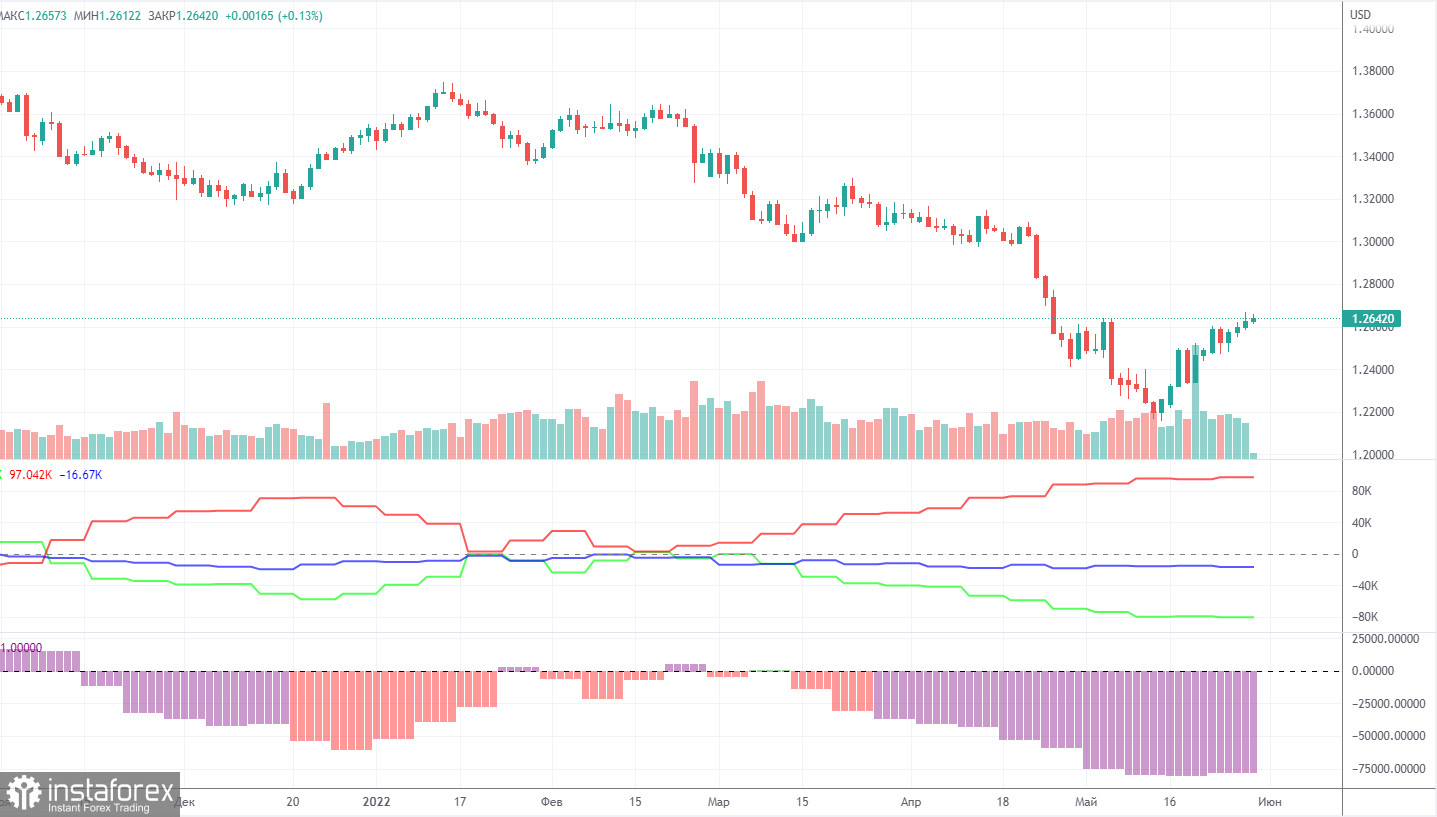Screen dimensions: 1437x817
Task: Click the 1.32000 price axis label
Action: (1372, 199)
